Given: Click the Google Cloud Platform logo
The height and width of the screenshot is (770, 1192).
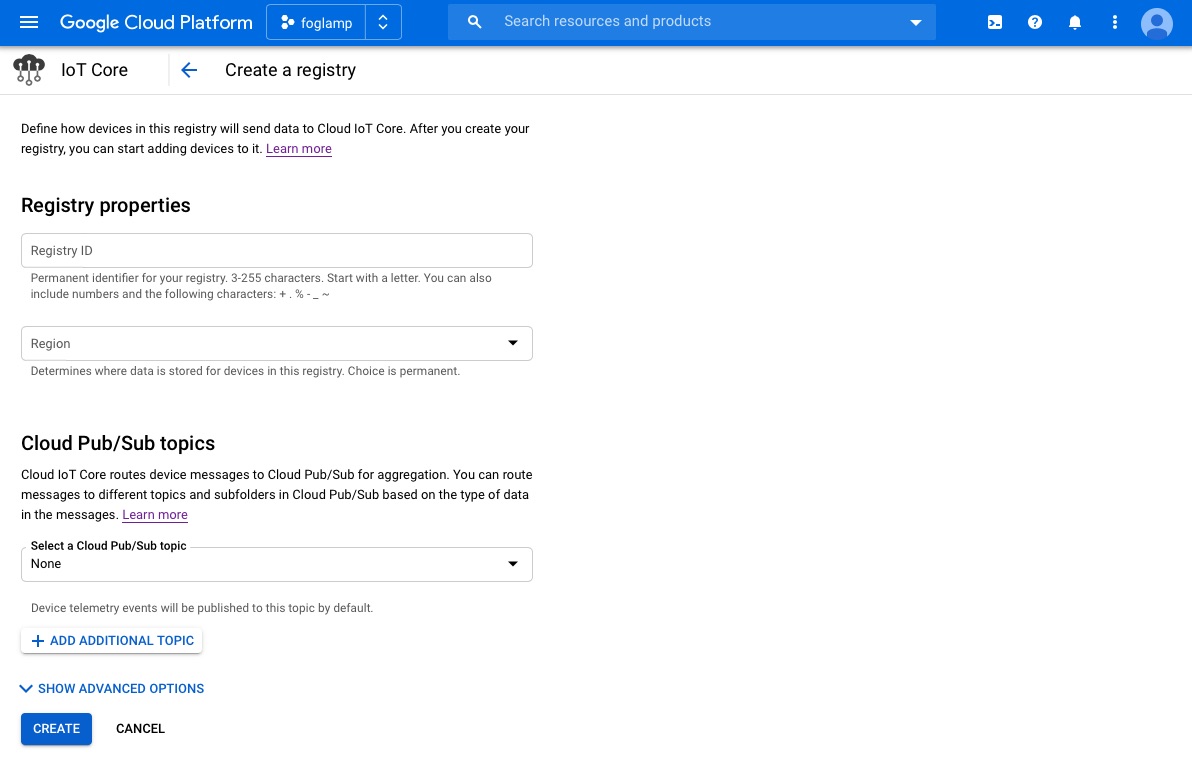Looking at the screenshot, I should (x=156, y=22).
